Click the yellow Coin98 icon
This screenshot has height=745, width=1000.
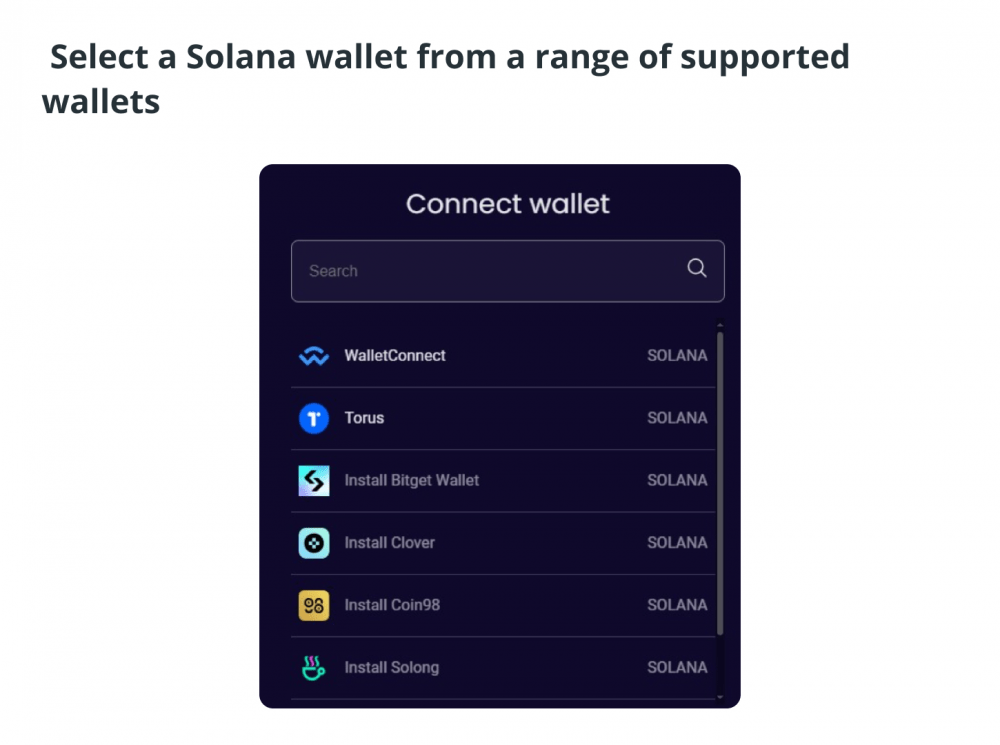[314, 605]
